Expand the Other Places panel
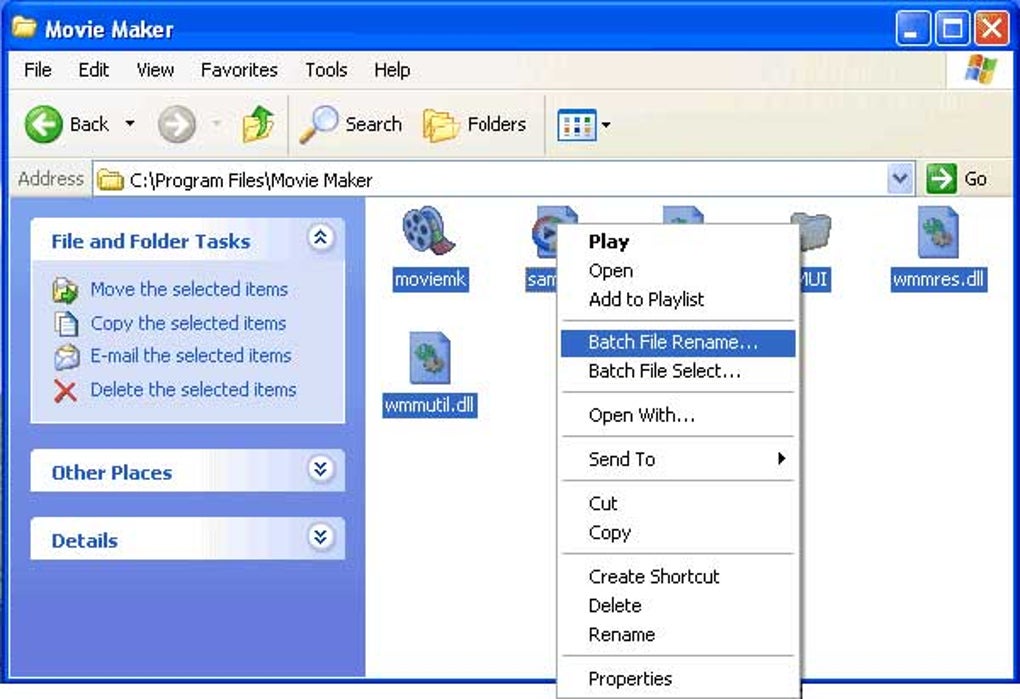 coord(321,469)
